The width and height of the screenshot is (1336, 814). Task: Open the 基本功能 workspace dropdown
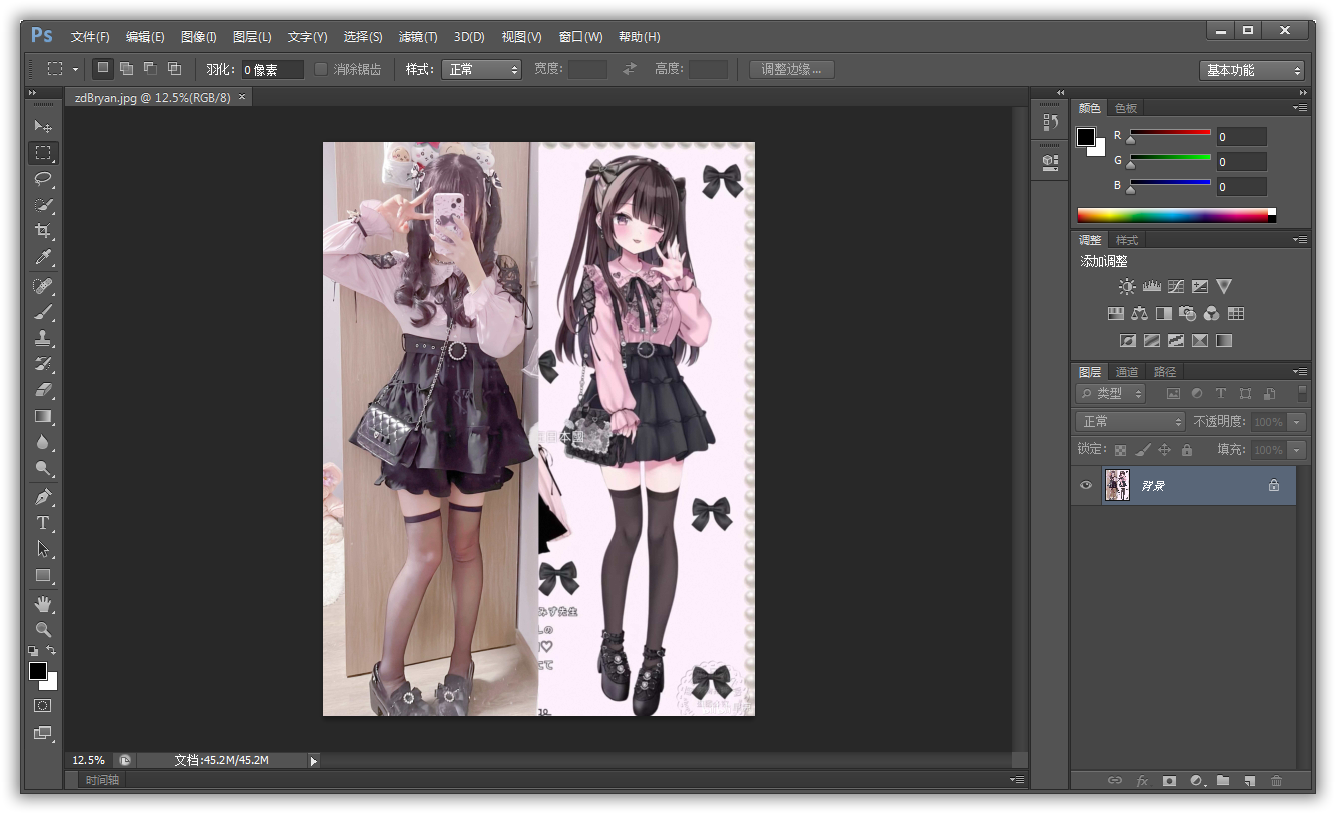(x=1252, y=70)
